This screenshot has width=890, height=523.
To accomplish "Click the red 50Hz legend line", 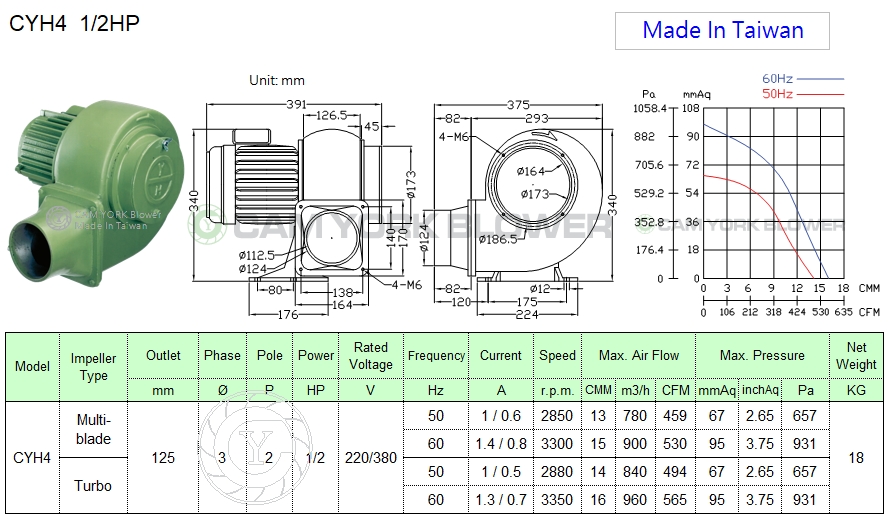I will [820, 94].
